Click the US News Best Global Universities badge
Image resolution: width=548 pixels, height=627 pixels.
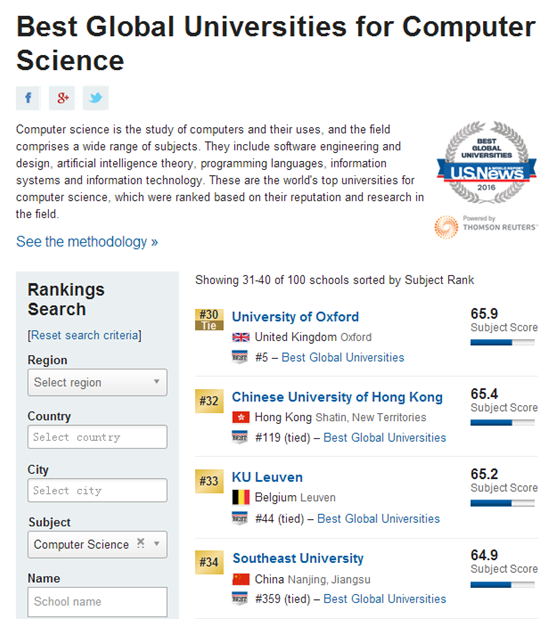486,163
